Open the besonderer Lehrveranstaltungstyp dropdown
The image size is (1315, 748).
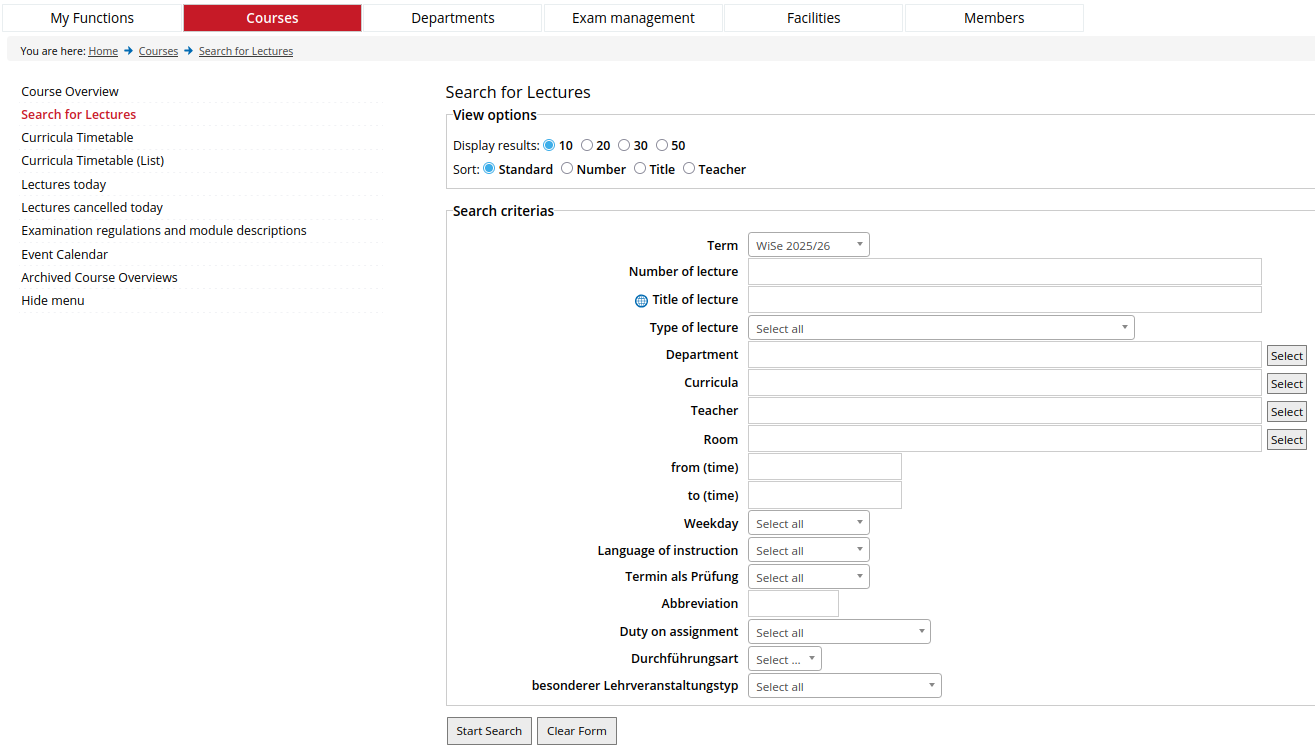click(844, 685)
